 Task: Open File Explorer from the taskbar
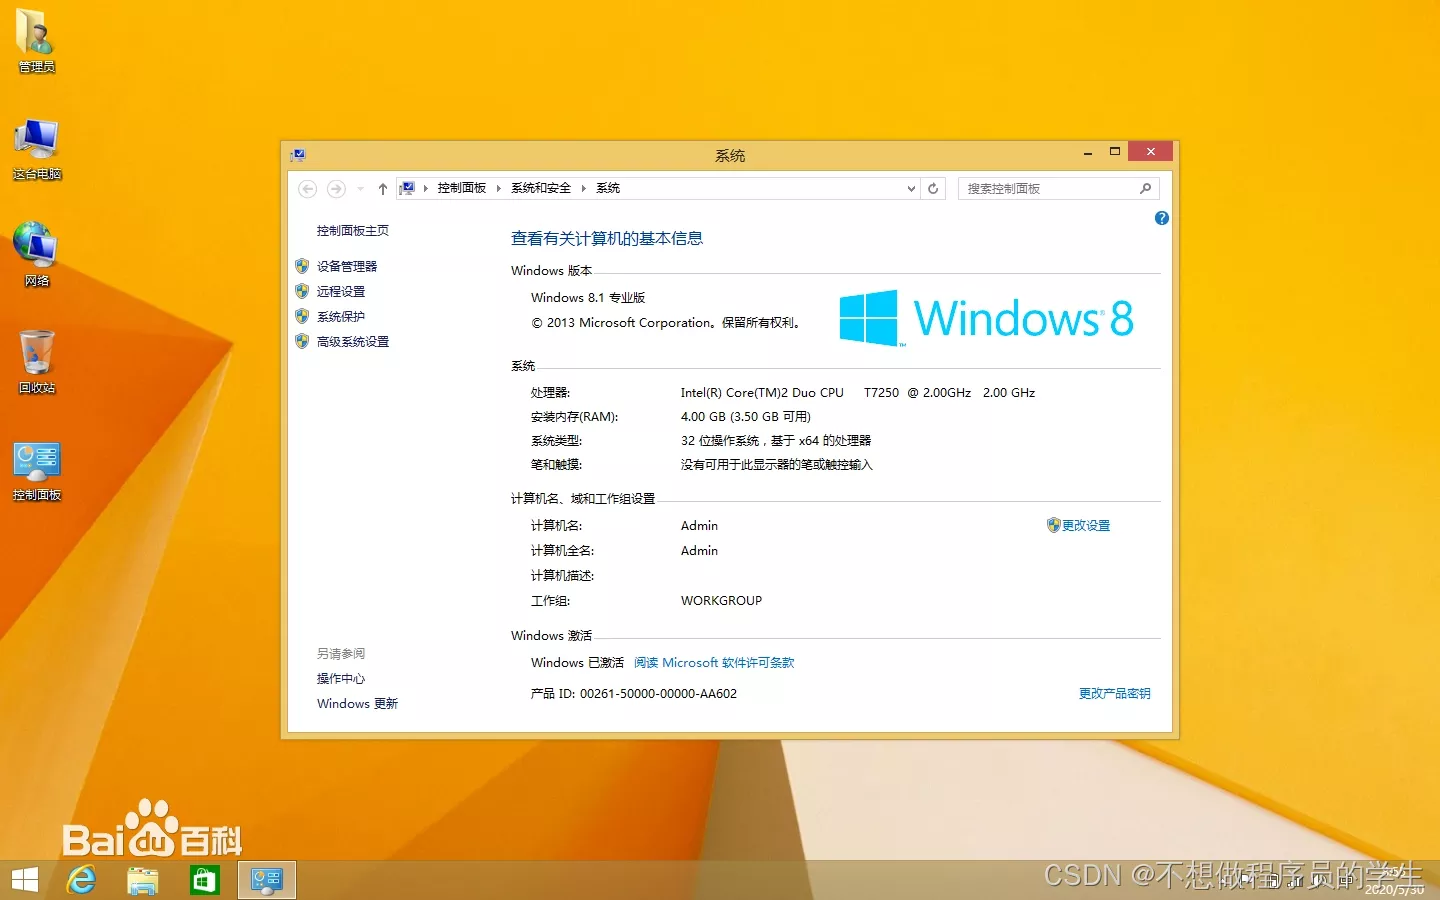143,880
